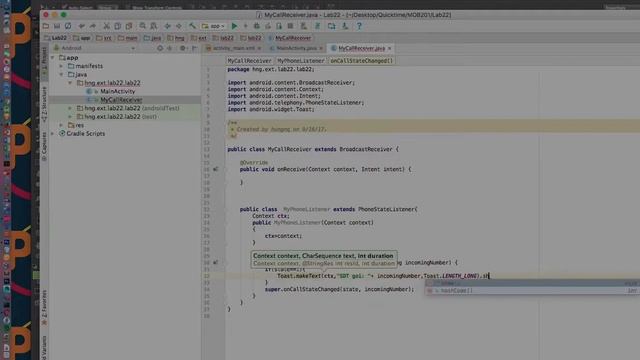Open the Project panel gear settings icon
Image resolution: width=640 pixels, height=360 pixels.
pyautogui.click(x=183, y=48)
